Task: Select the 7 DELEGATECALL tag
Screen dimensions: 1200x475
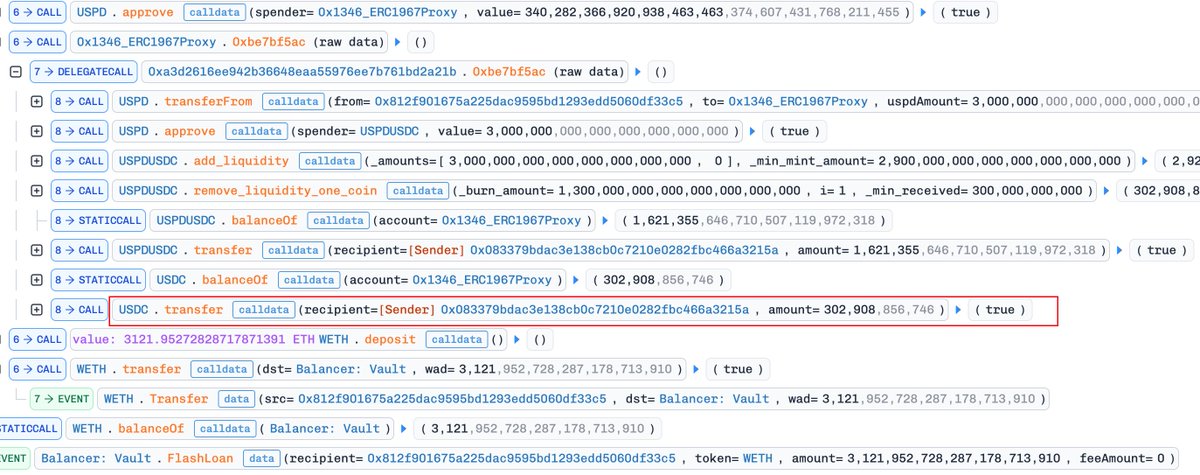Action: tap(83, 72)
